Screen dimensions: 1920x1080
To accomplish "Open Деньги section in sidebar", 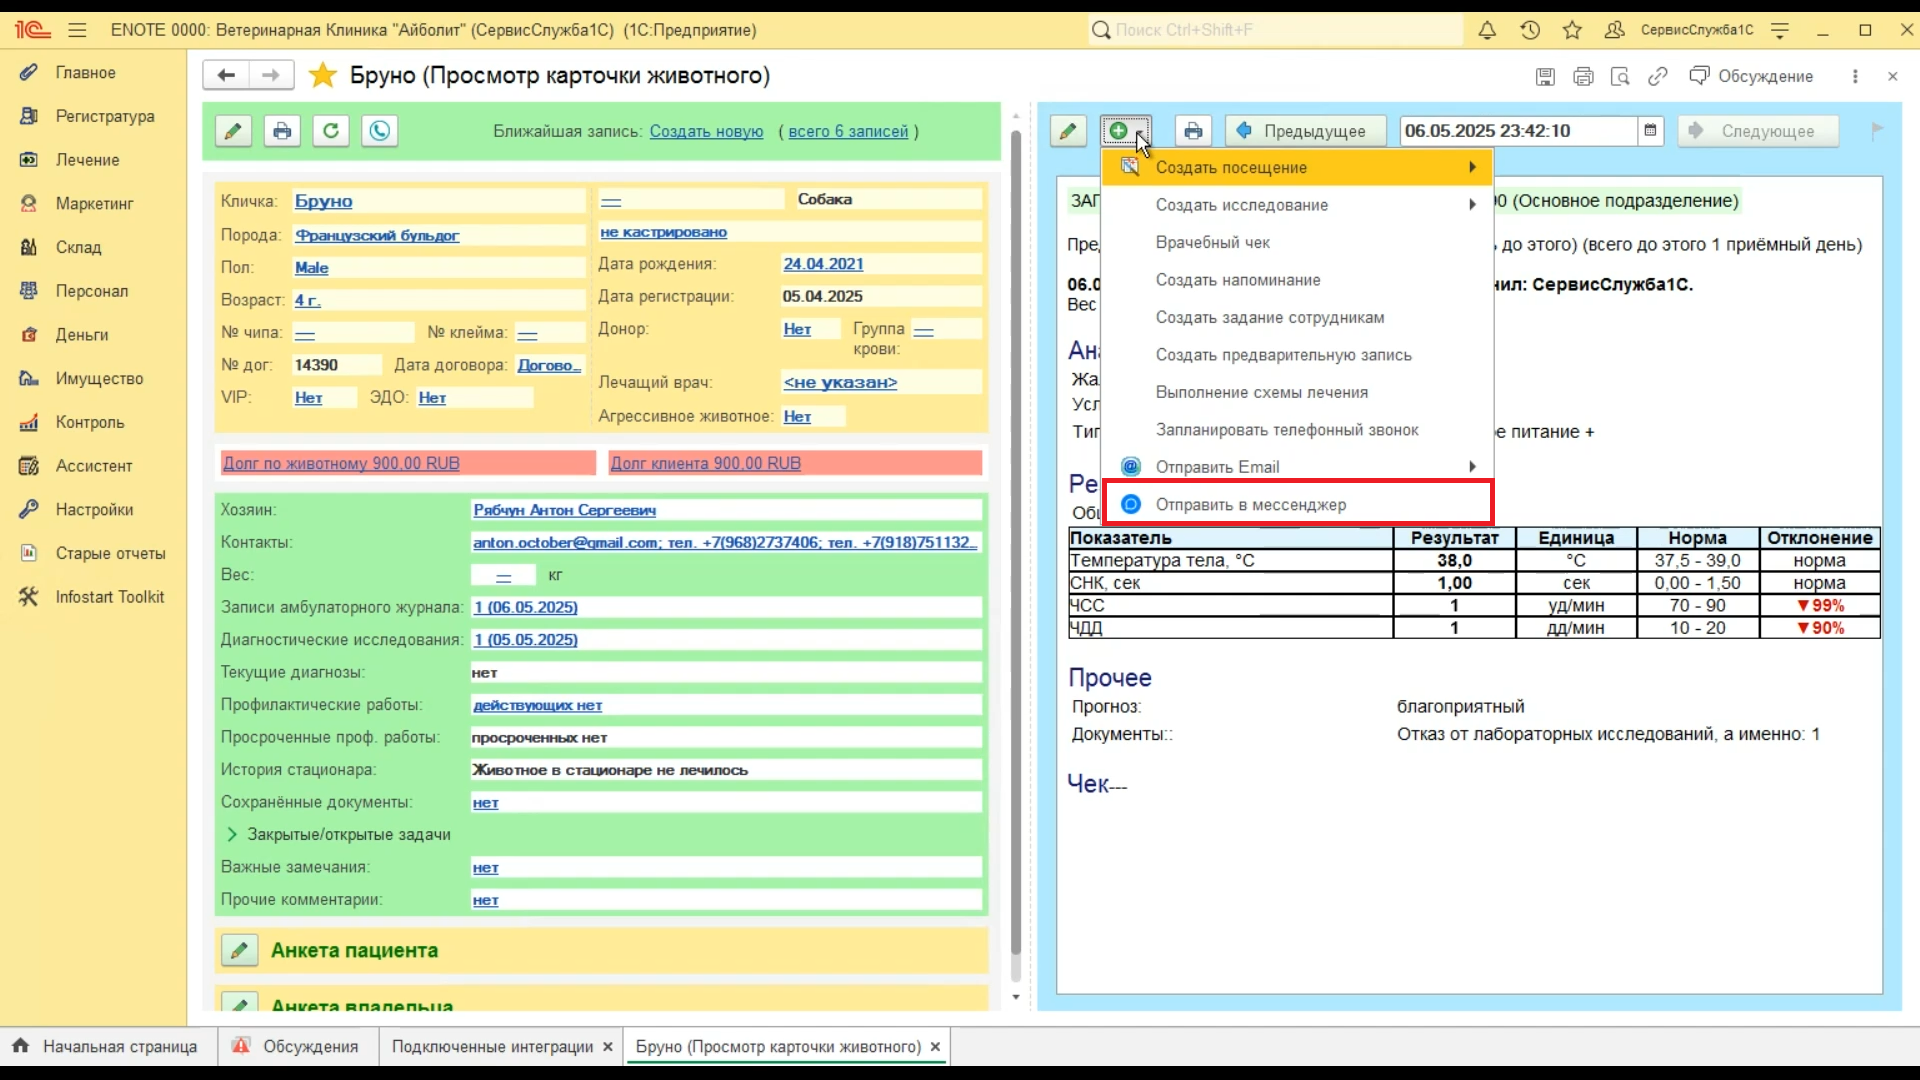I will coord(82,335).
